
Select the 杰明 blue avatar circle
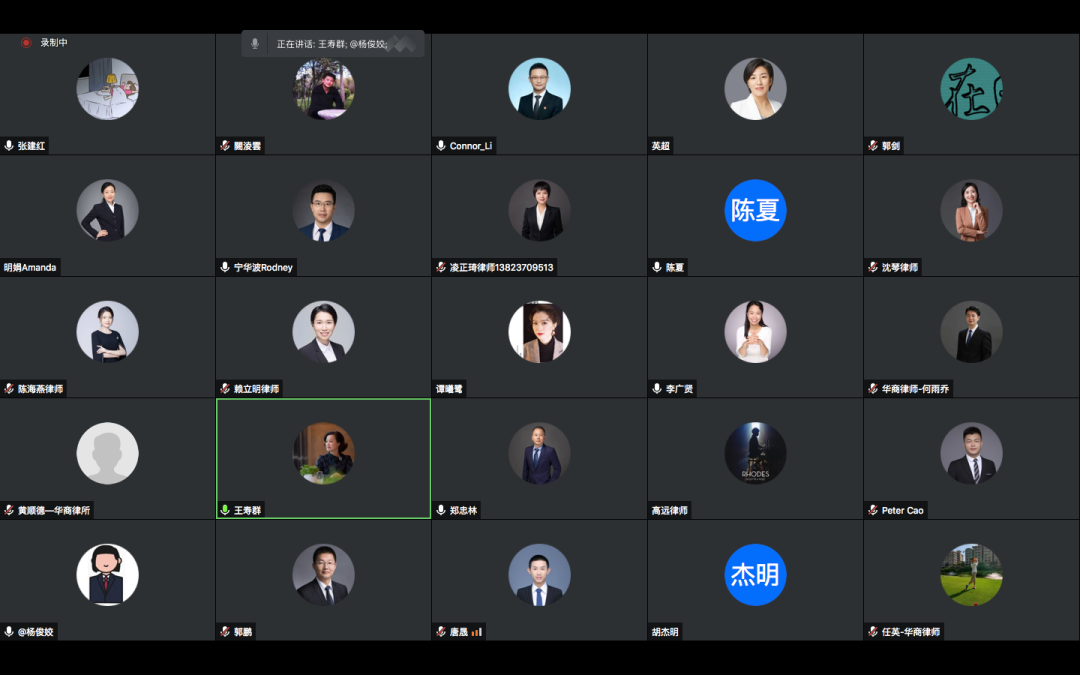point(755,574)
